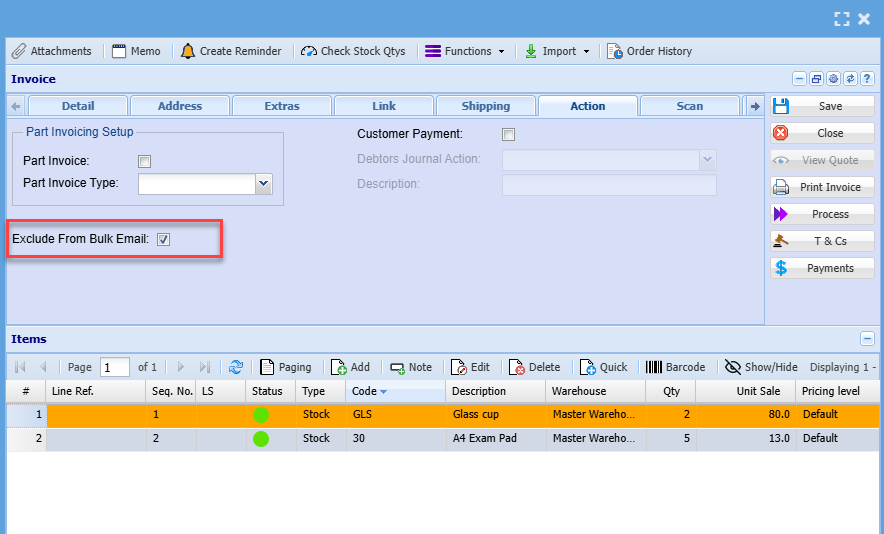Screen dimensions: 884x534
Task: Open the Functions dropdown menu
Action: tap(466, 51)
